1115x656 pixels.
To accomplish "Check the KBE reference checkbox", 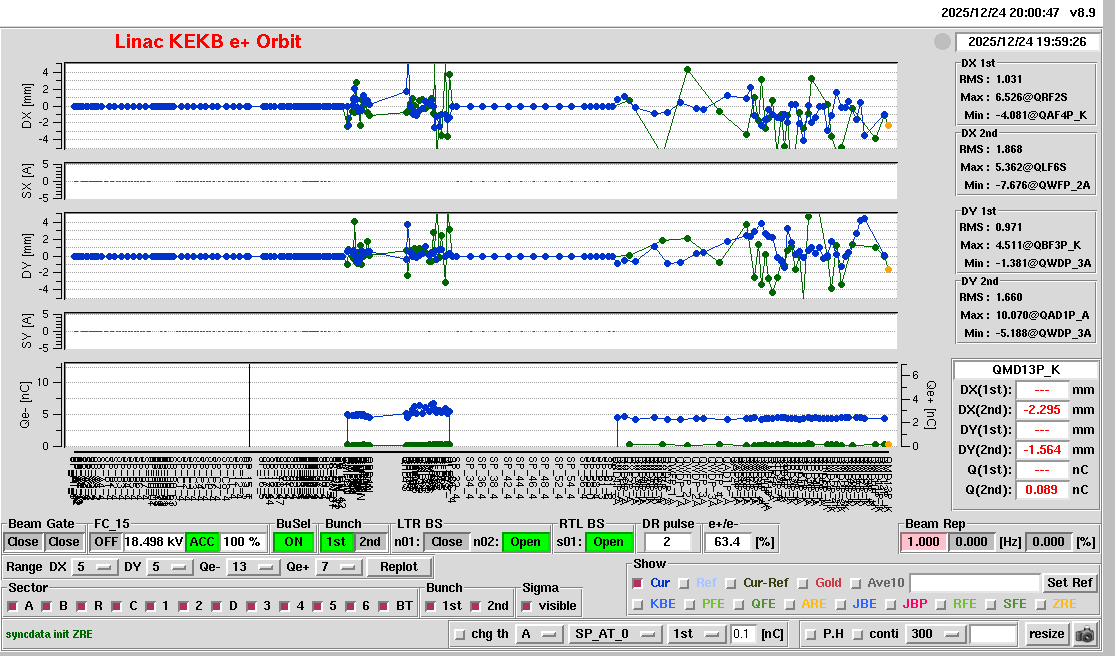I will click(x=638, y=604).
